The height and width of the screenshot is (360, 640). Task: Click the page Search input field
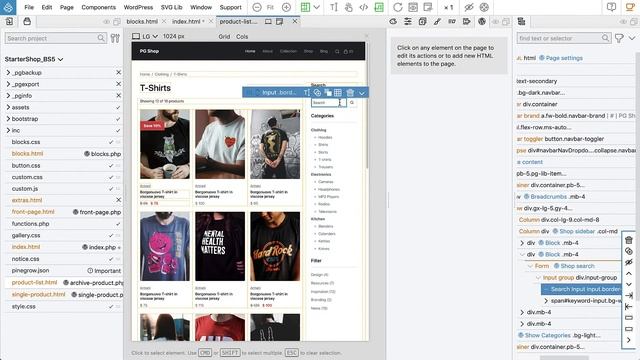[329, 102]
